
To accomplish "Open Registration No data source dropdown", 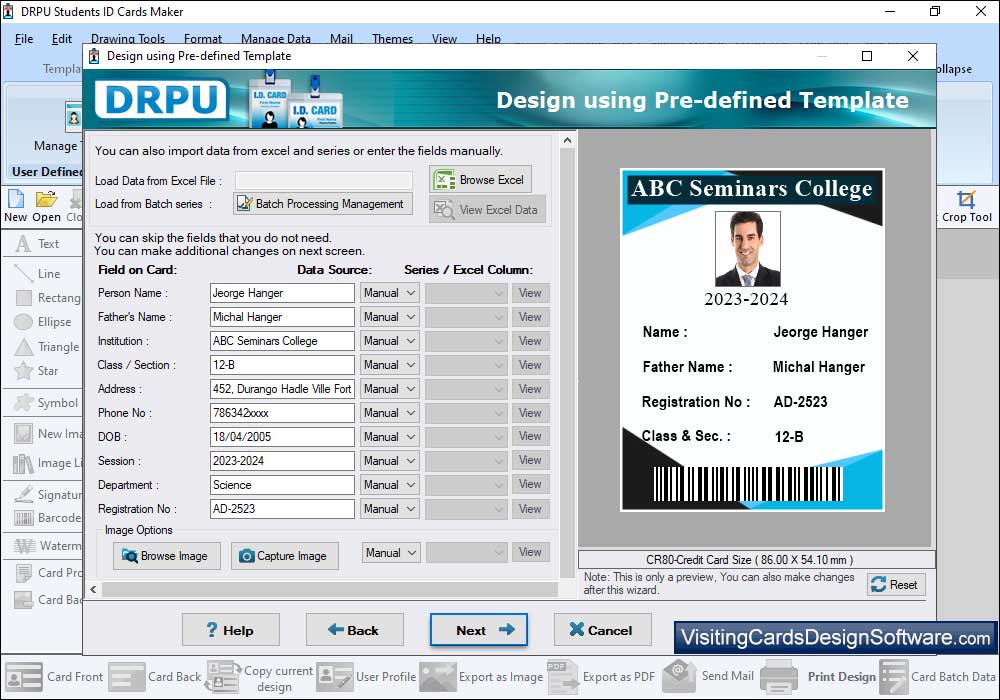I will [389, 509].
